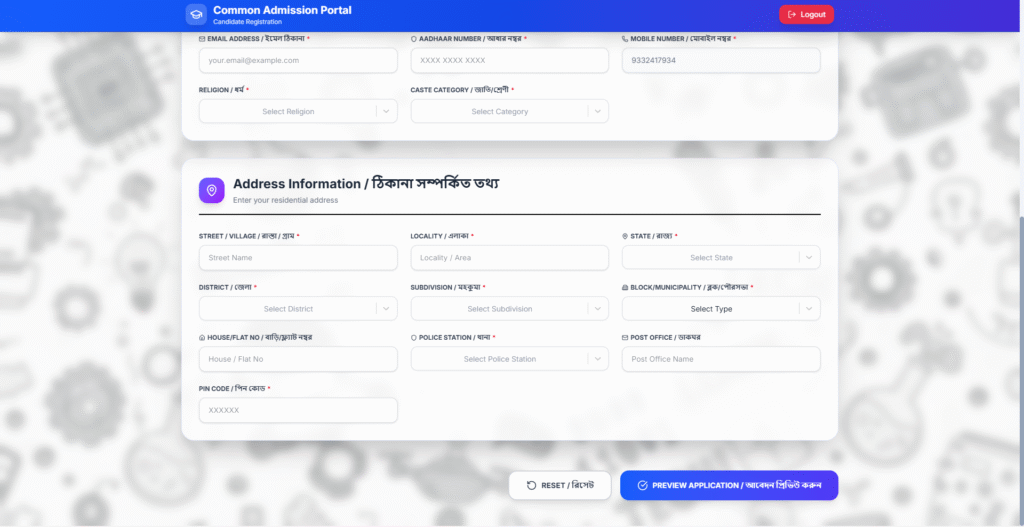The image size is (1024, 527).
Task: Focus the Locality / Area input field
Action: [x=509, y=258]
